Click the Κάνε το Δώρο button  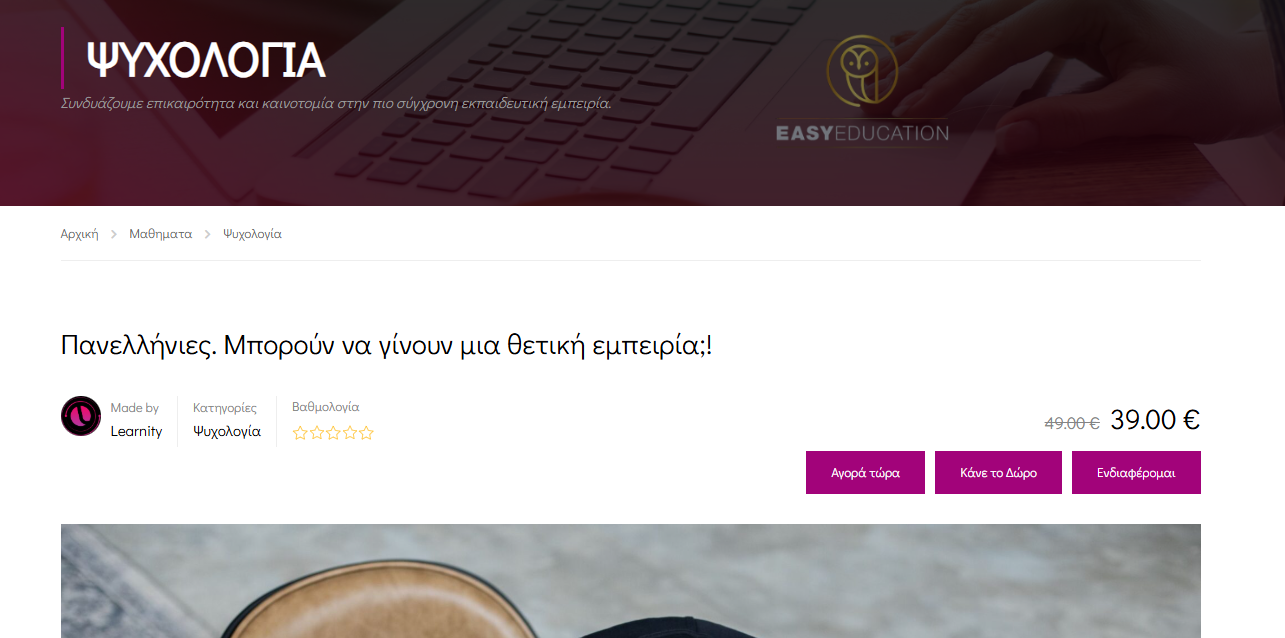(998, 472)
